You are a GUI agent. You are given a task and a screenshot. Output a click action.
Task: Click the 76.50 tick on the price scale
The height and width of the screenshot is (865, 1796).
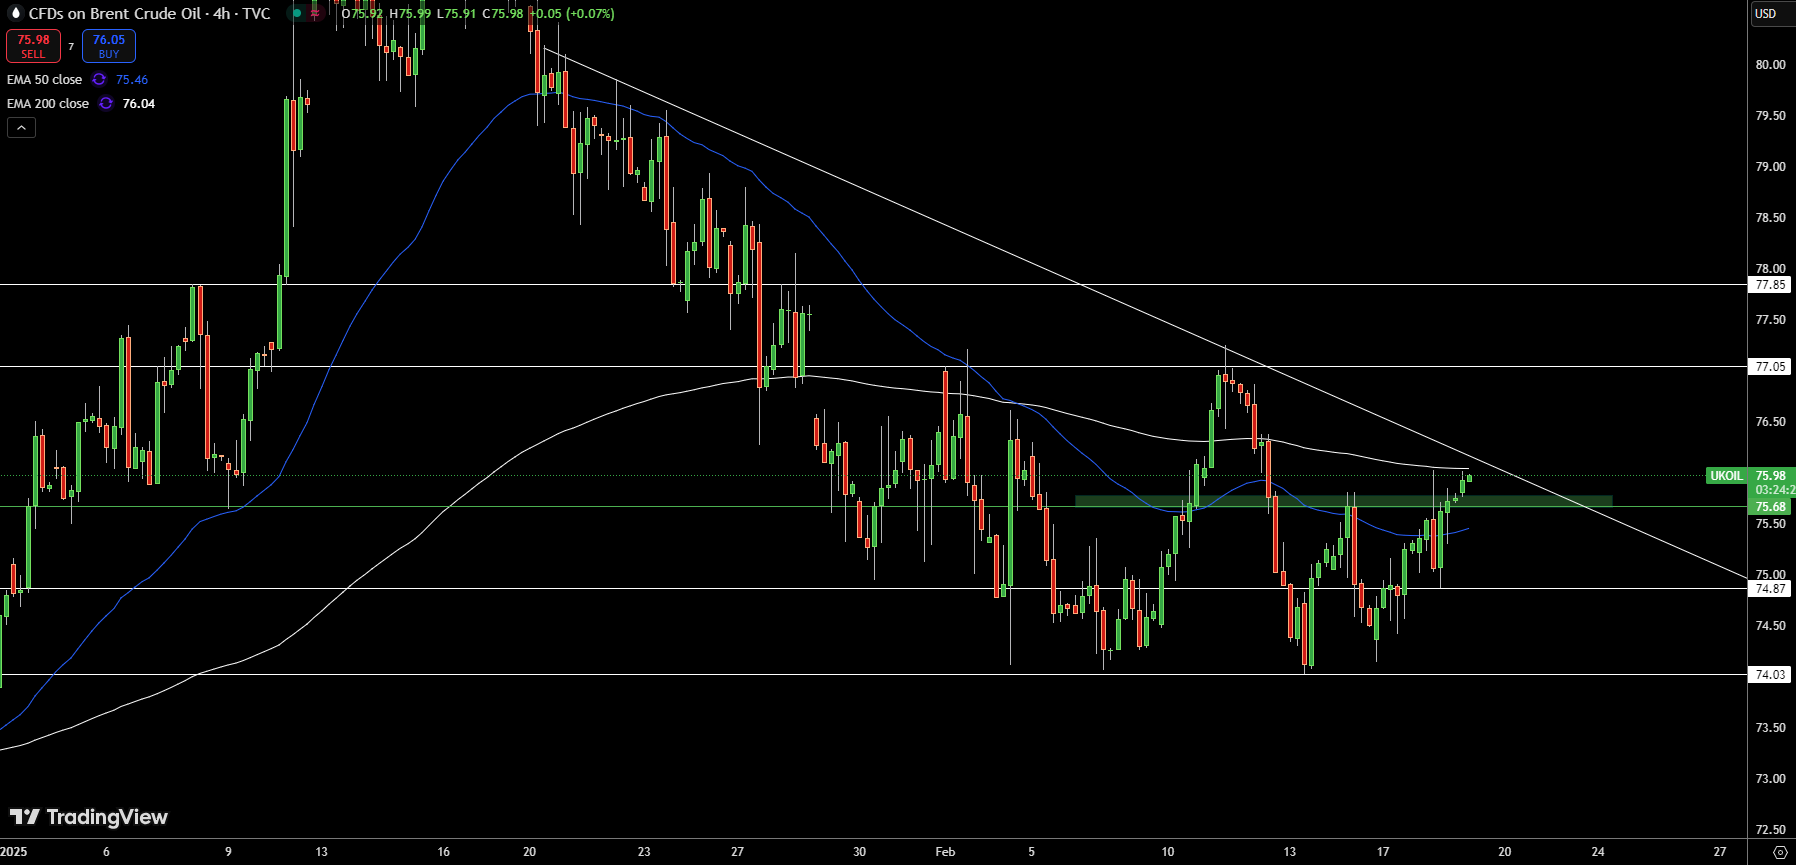click(x=1770, y=422)
